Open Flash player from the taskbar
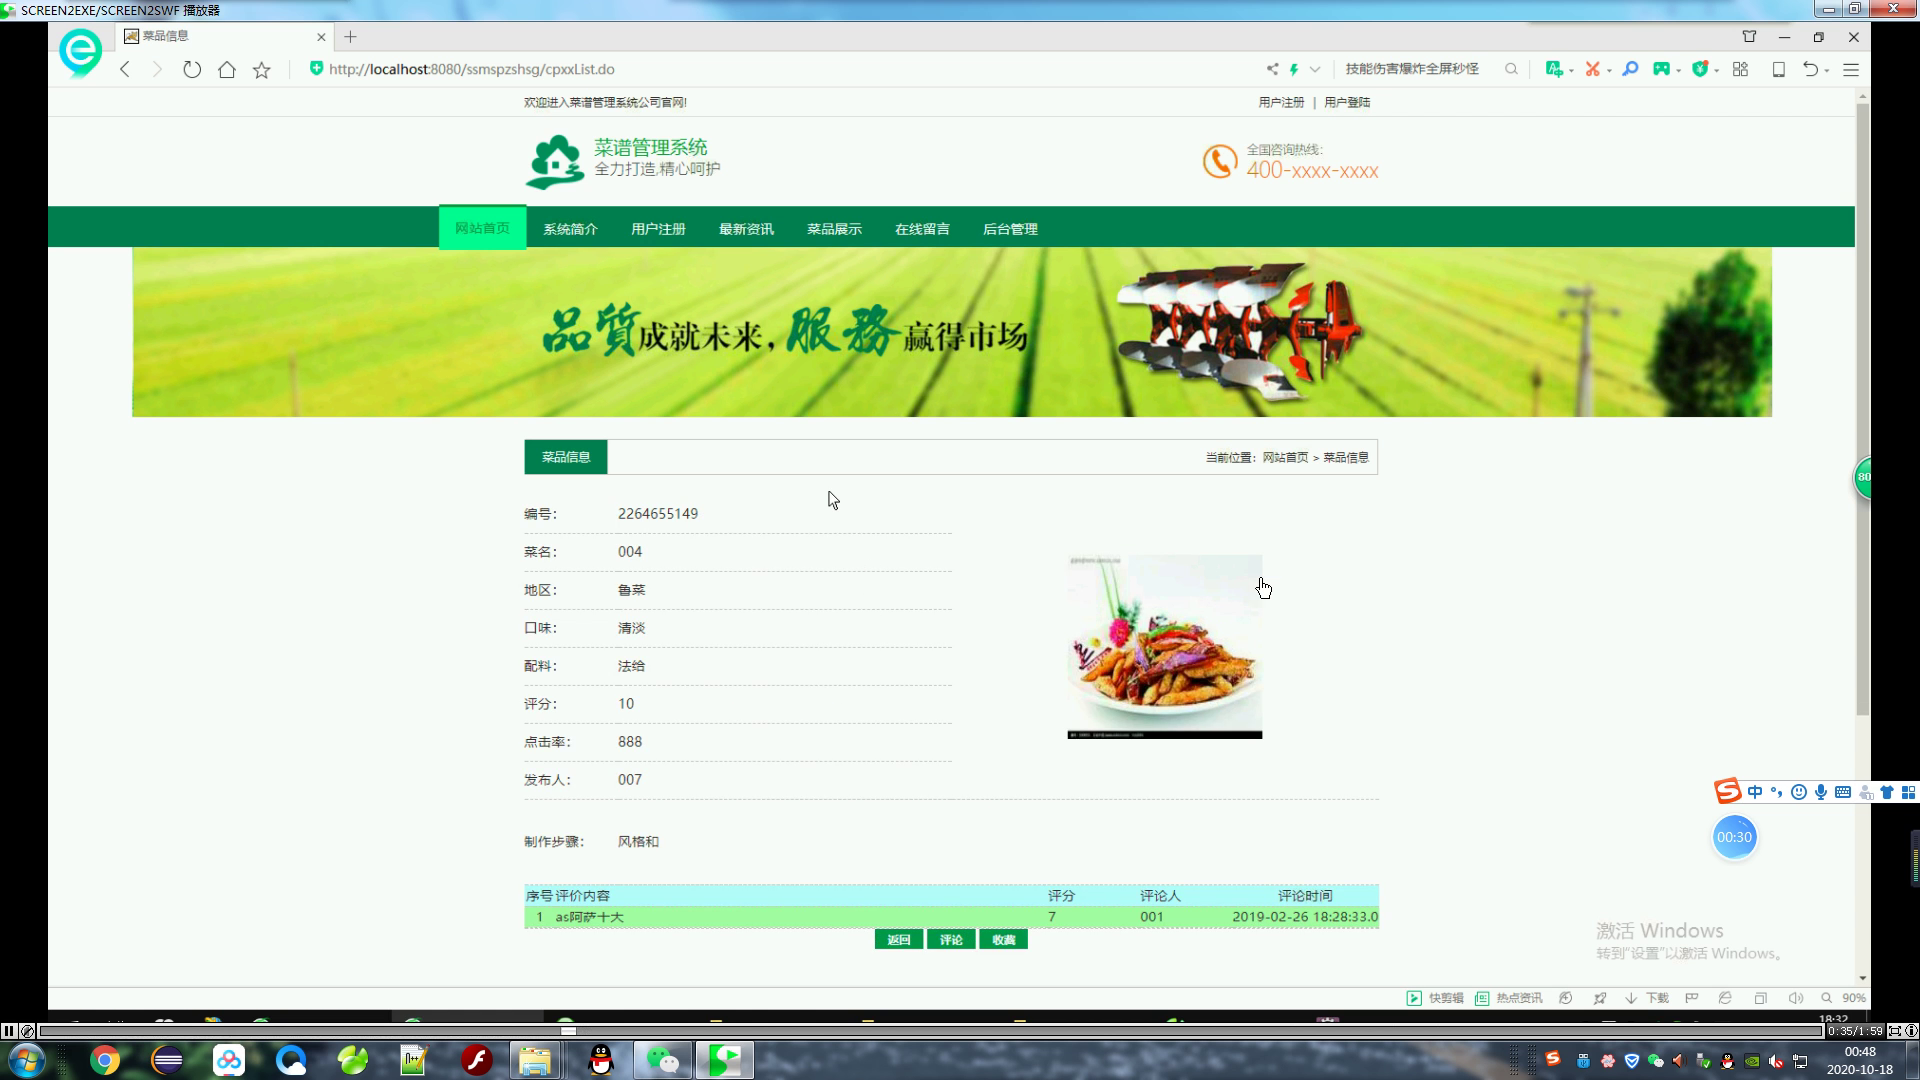Screen dimensions: 1920x1080 click(x=477, y=1060)
